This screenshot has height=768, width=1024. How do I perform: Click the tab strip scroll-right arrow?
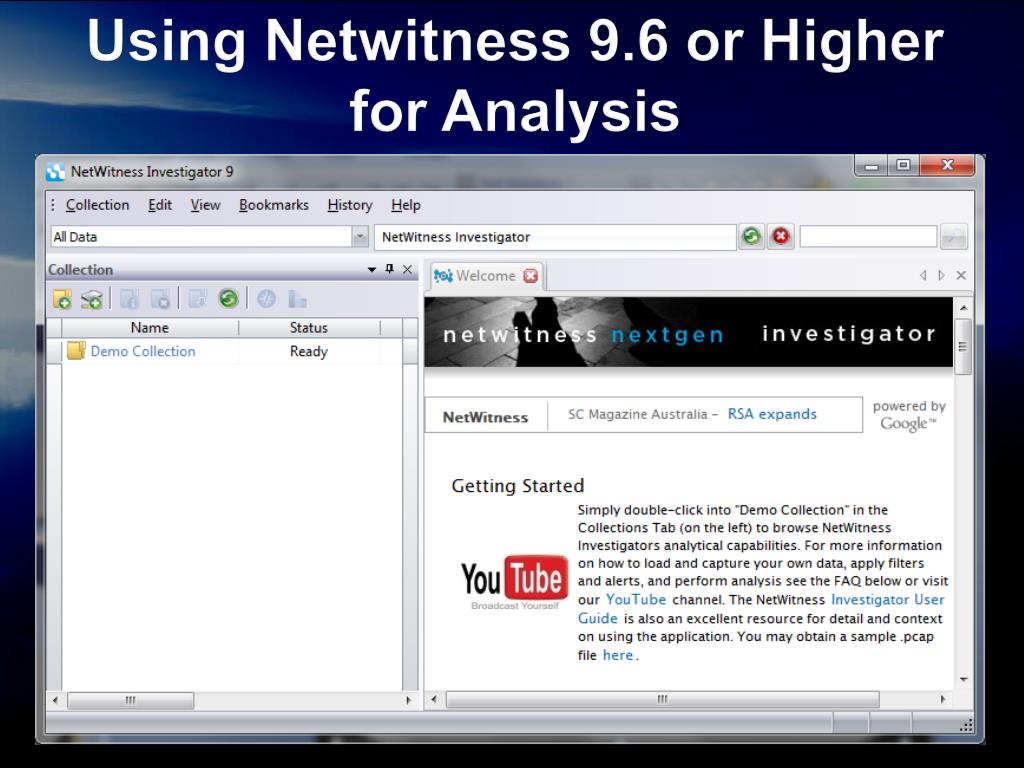coord(941,276)
